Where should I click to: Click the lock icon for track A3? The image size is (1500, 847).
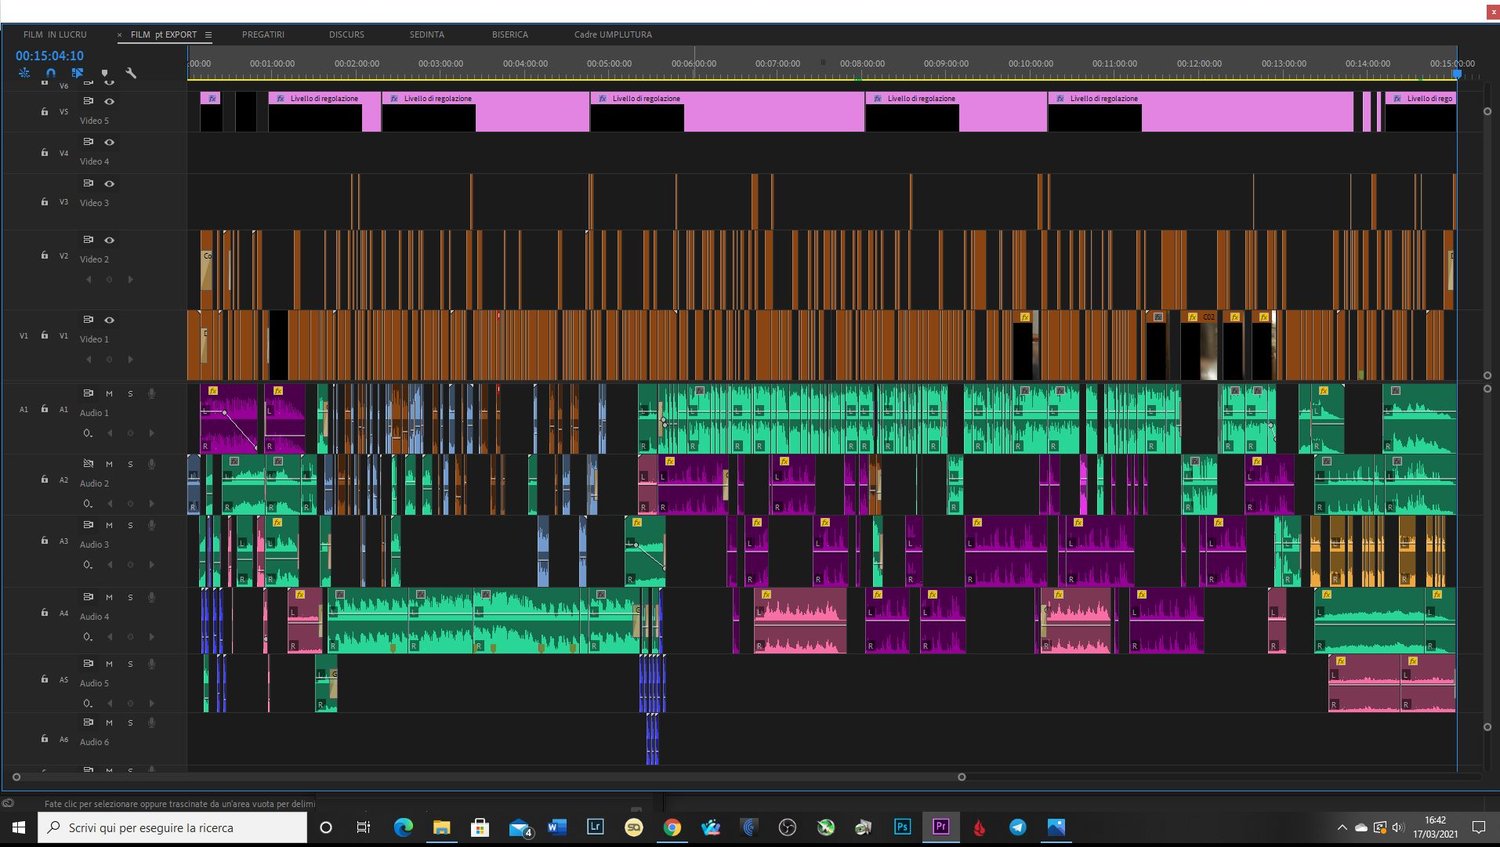click(x=44, y=541)
